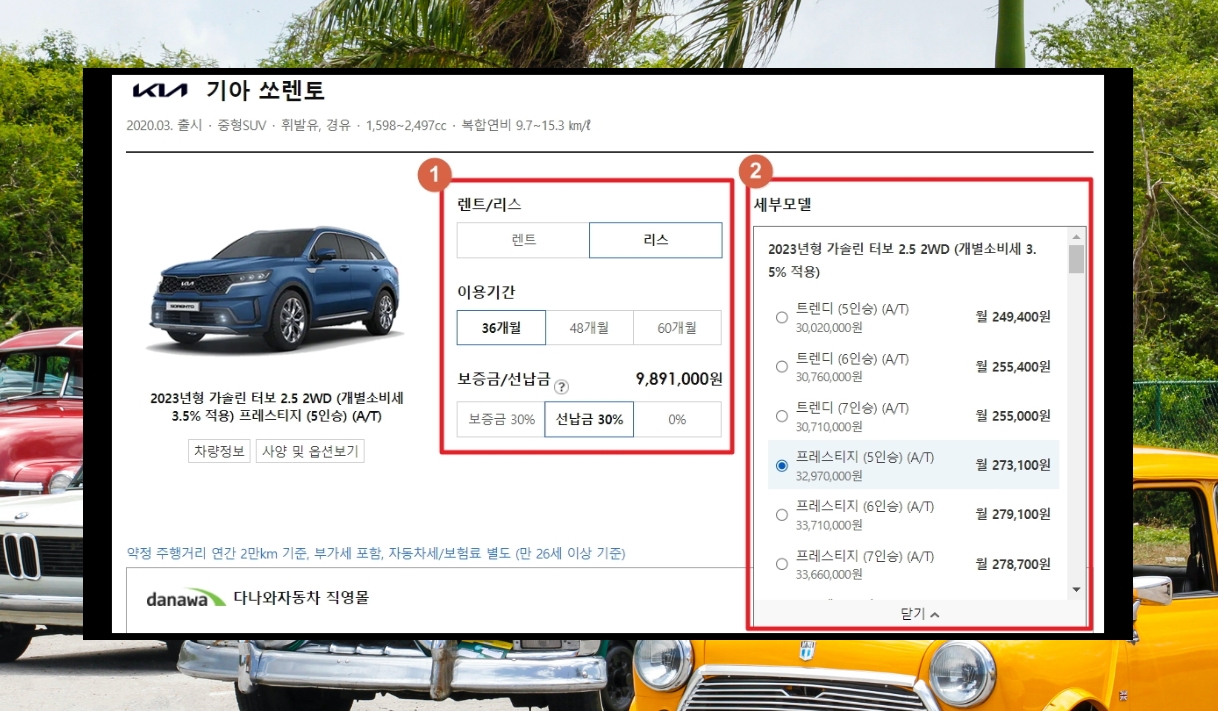Click the 32,970,000원 vehicle price
This screenshot has width=1218, height=711.
point(829,476)
